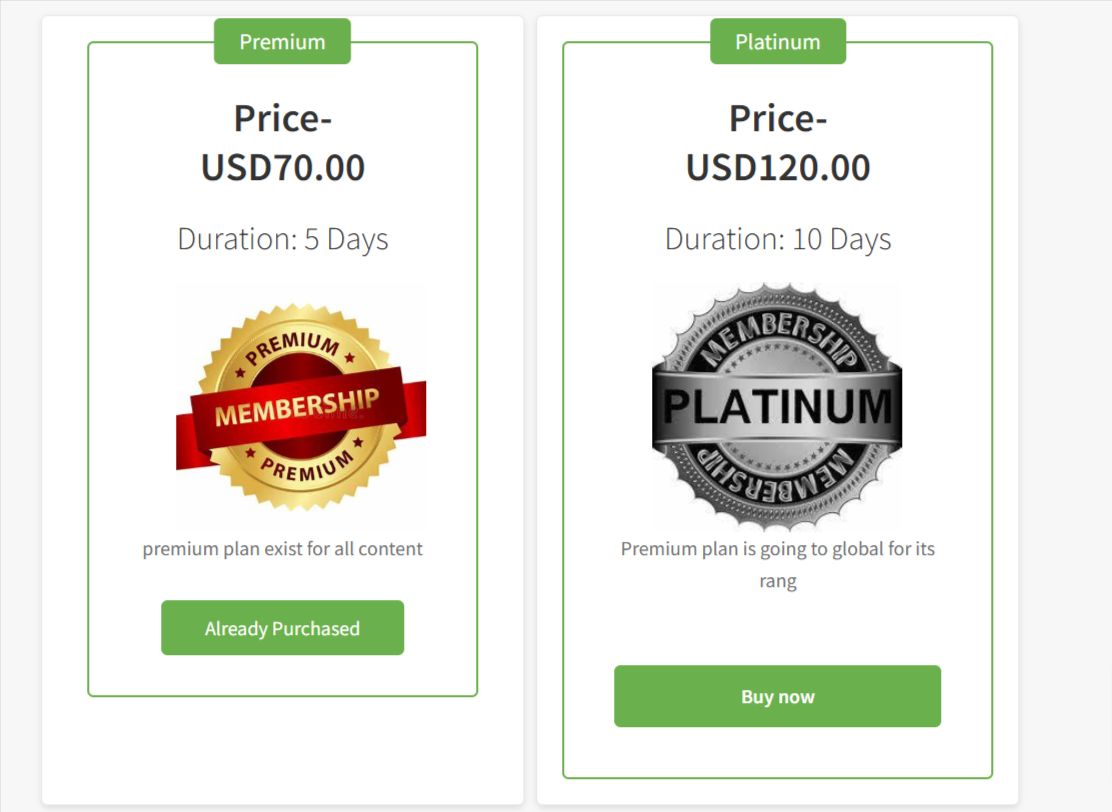Click bottom PREMIUM arc text on gold seal
This screenshot has height=812, width=1112.
[x=306, y=468]
